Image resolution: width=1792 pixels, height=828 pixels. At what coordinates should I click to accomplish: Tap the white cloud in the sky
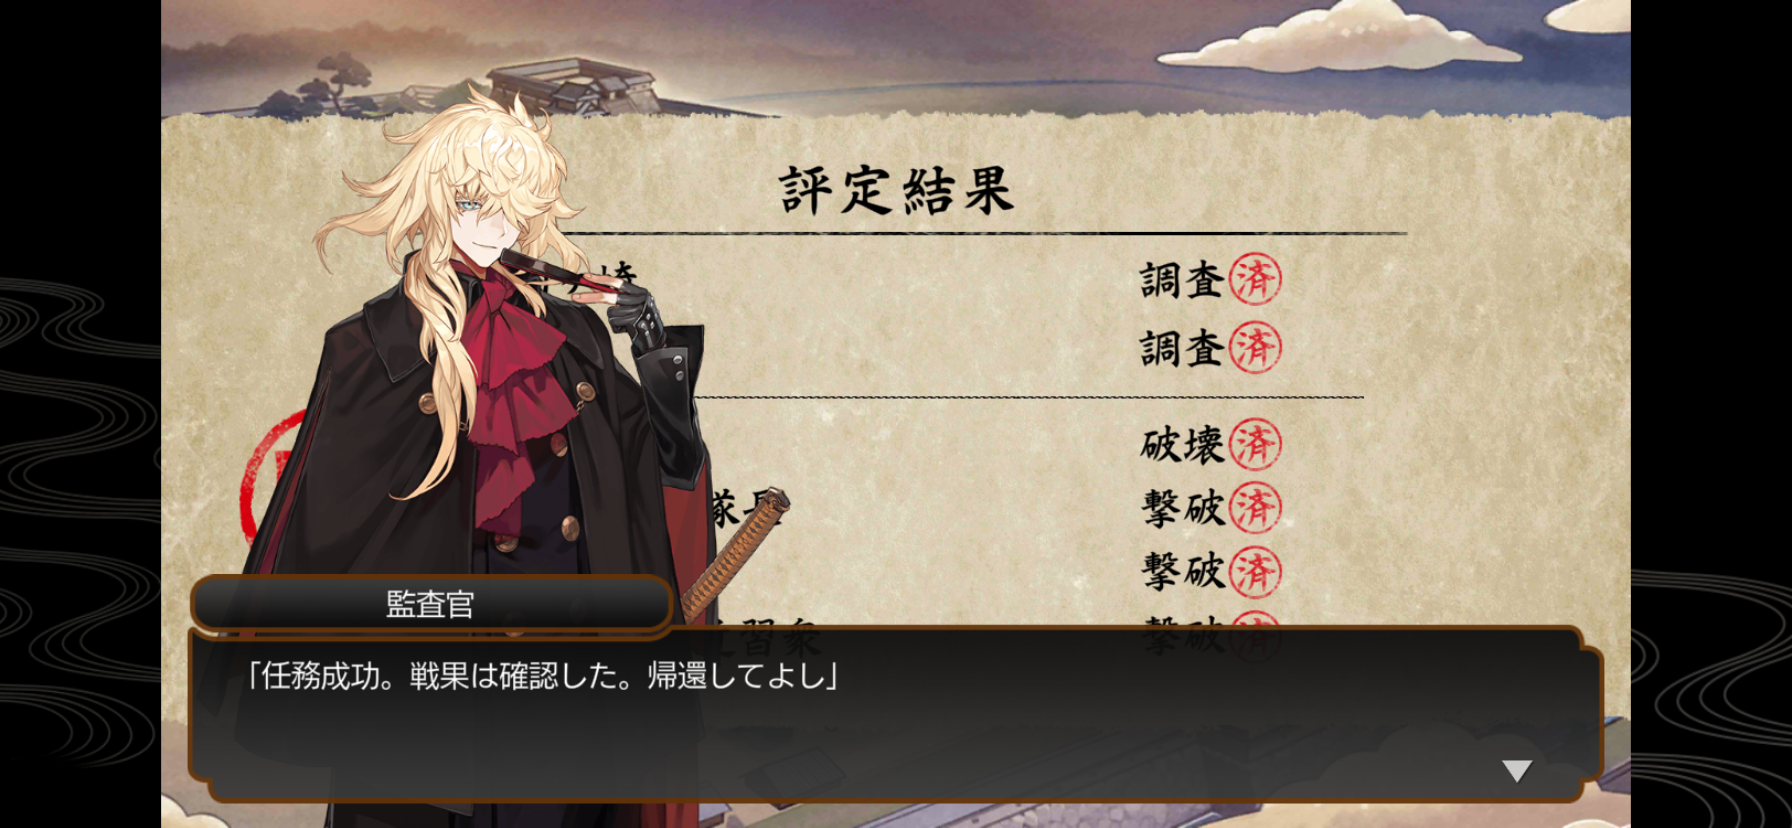click(1338, 40)
